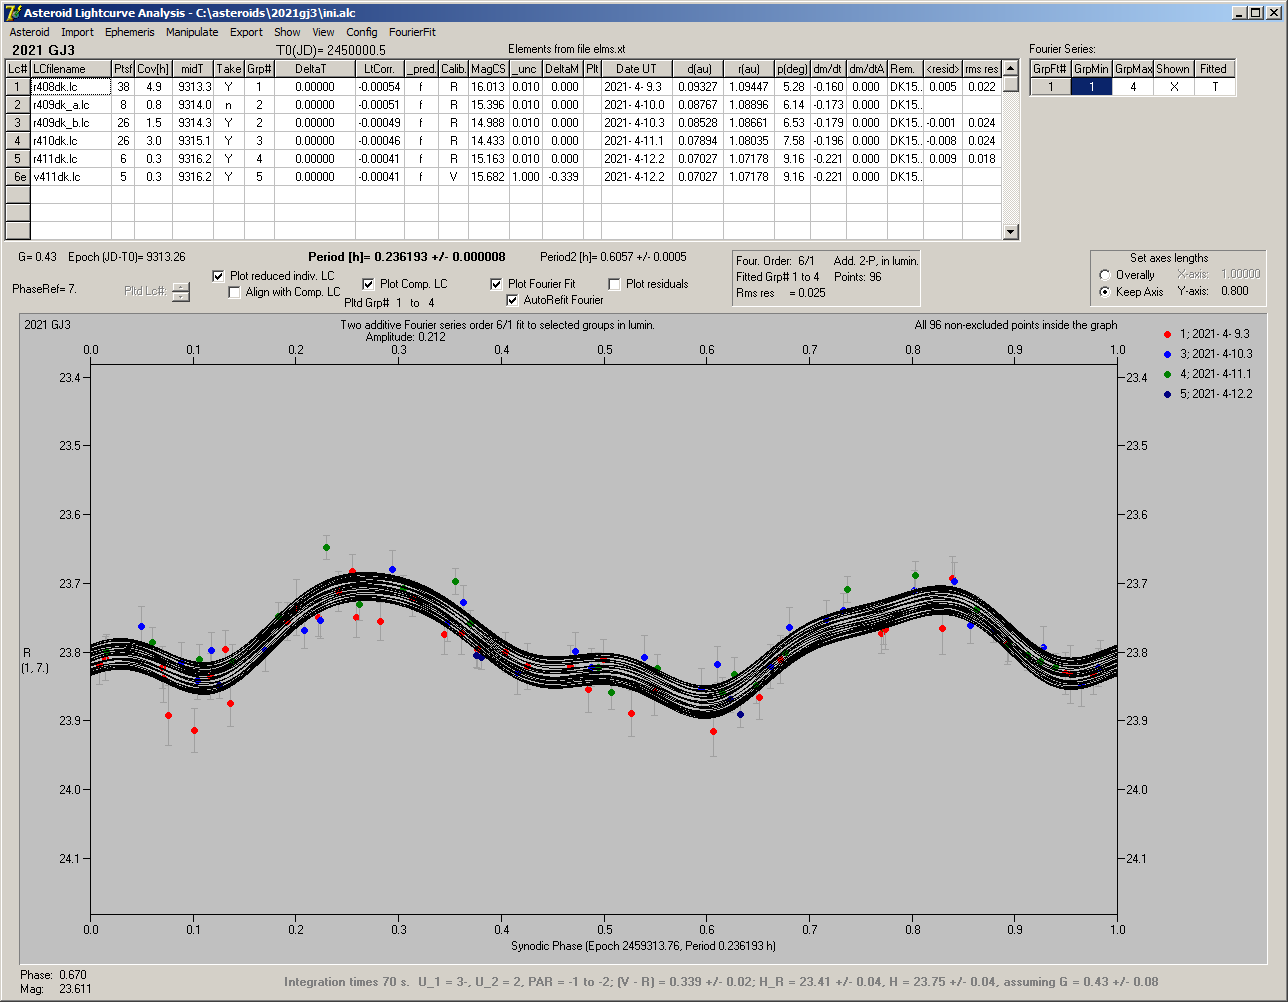The width and height of the screenshot is (1288, 1002).
Task: Click filename cell r409dk_a.lc
Action: pyautogui.click(x=71, y=105)
